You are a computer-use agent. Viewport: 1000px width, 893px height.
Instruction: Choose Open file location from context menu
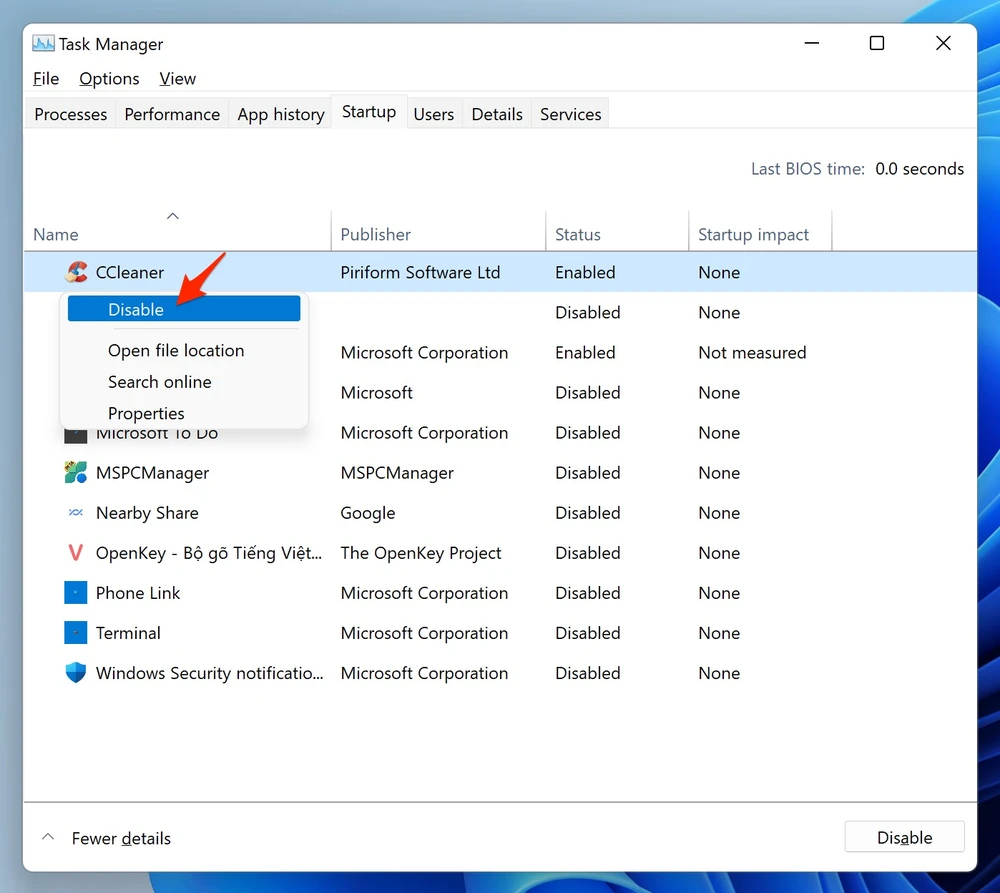pyautogui.click(x=176, y=350)
